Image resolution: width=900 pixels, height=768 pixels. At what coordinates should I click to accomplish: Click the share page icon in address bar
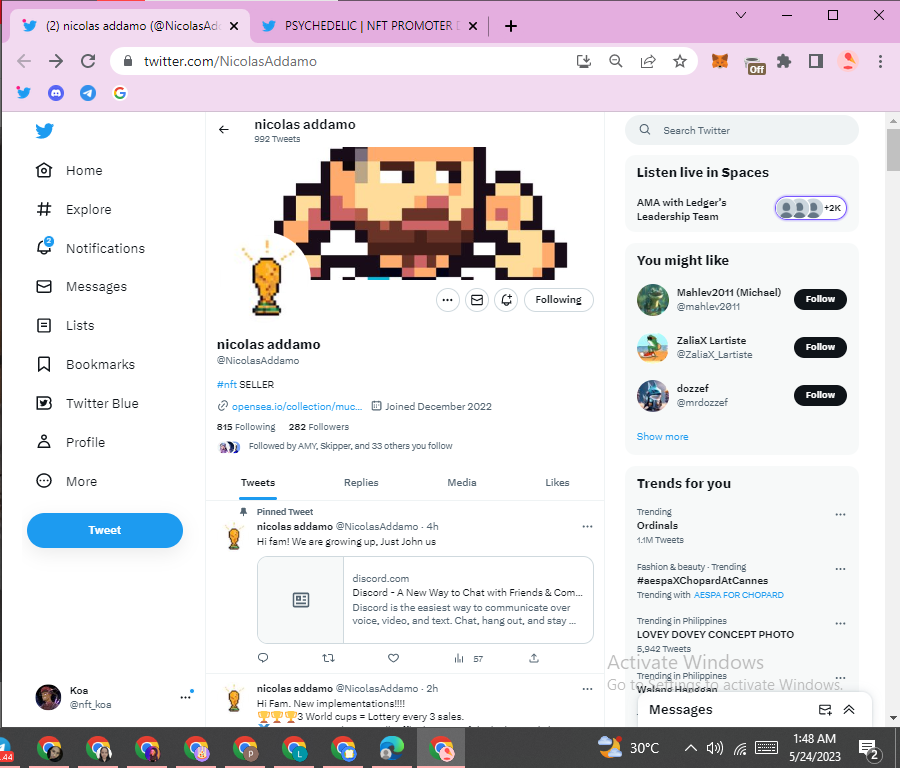[x=648, y=61]
